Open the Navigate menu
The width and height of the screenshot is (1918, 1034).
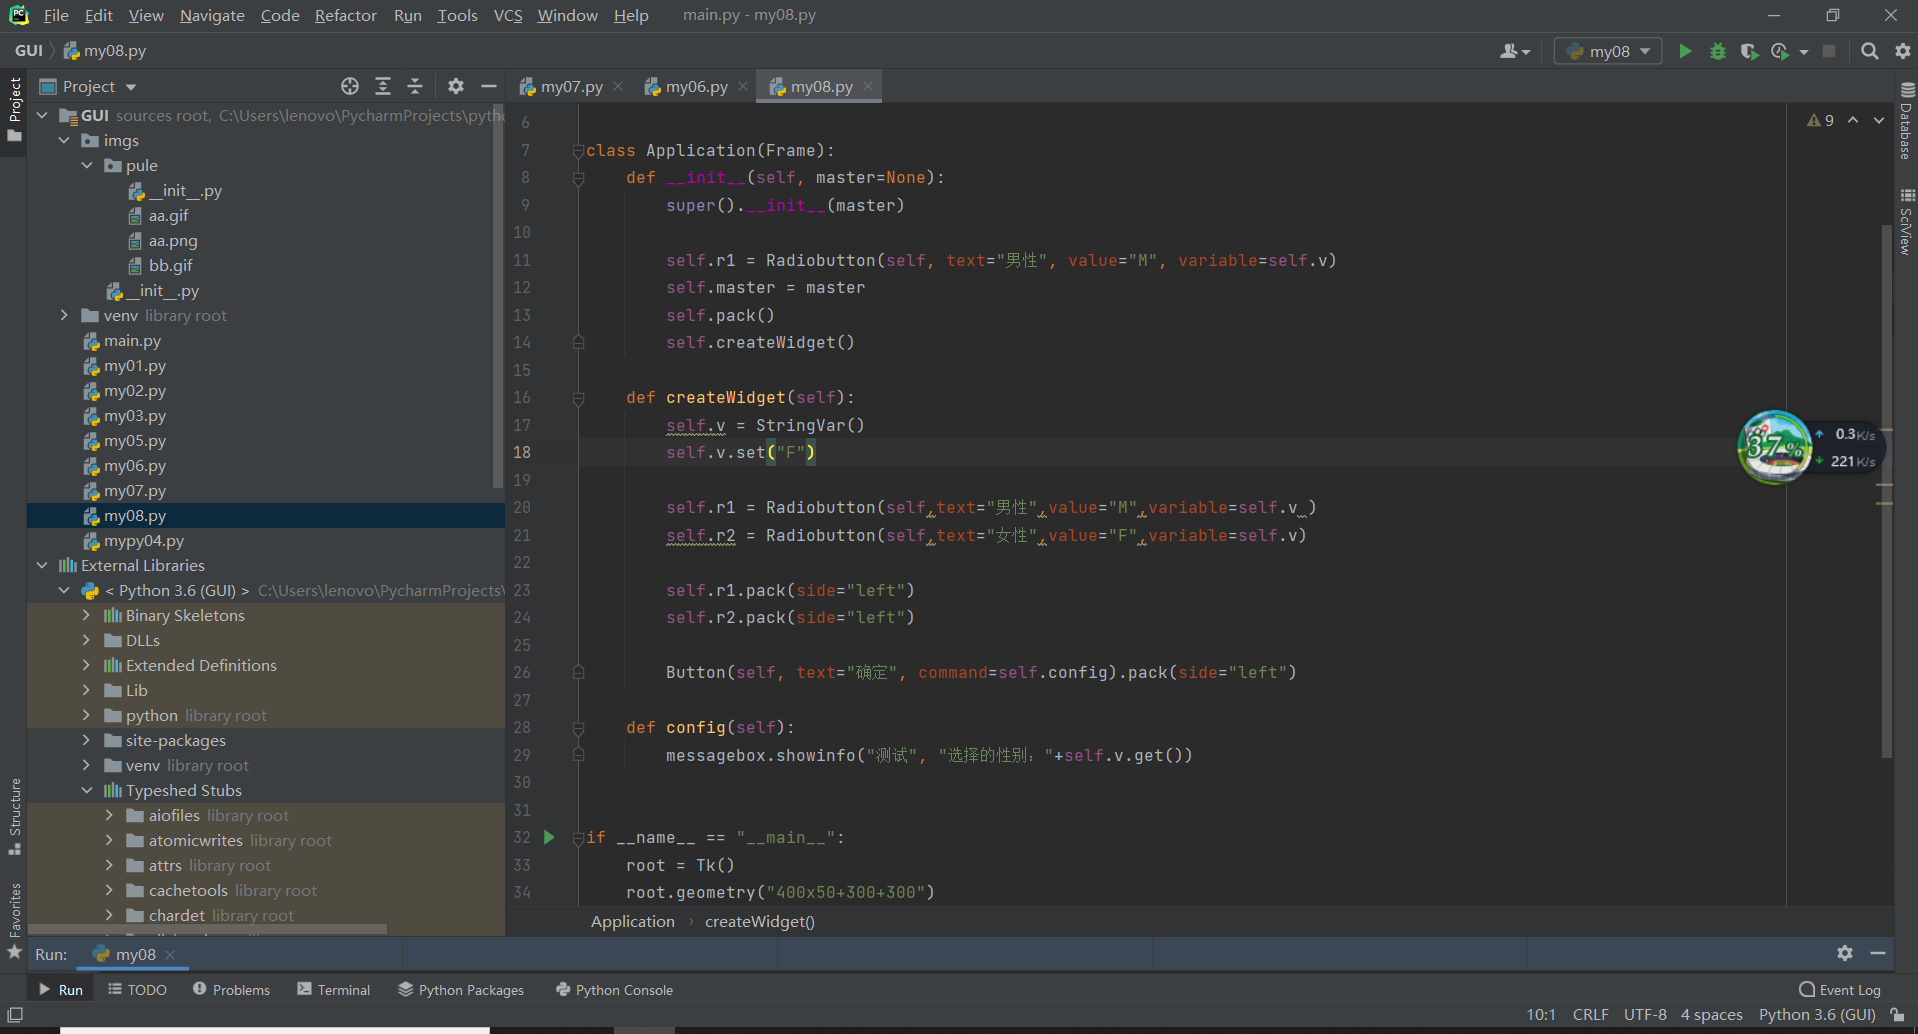point(212,15)
